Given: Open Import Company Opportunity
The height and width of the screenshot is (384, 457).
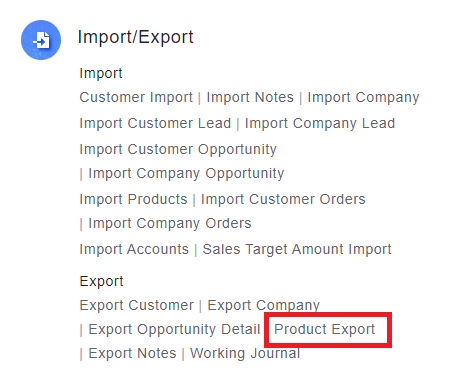Looking at the screenshot, I should (186, 173).
